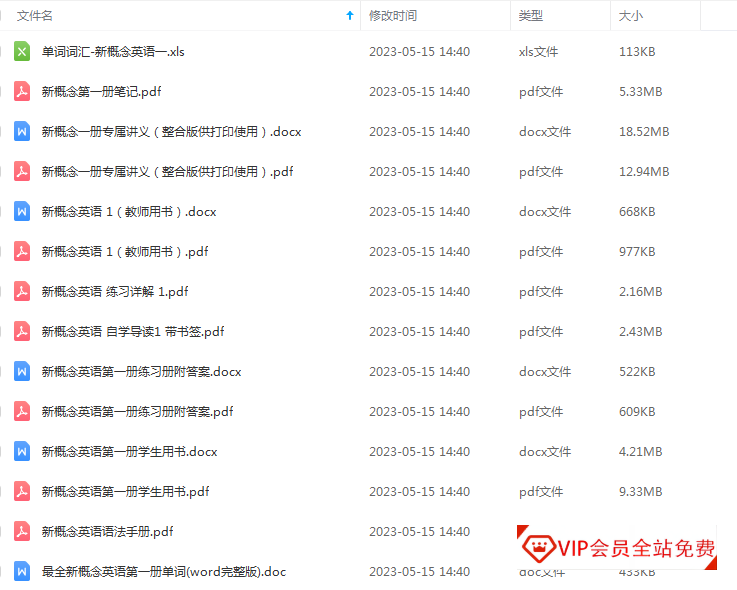Click the Word icon for 新概念英语 1（教师用书）.docx
Viewport: 737px width, 590px height.
(x=22, y=212)
